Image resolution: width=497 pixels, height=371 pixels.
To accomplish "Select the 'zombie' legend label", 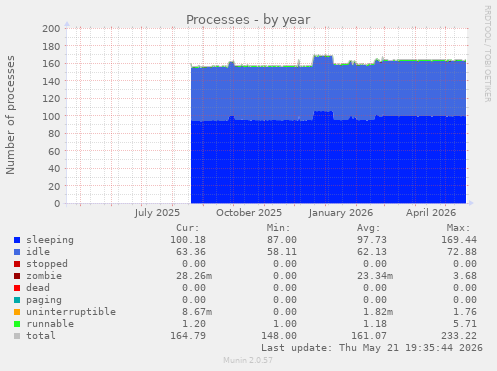I will pyautogui.click(x=44, y=276).
